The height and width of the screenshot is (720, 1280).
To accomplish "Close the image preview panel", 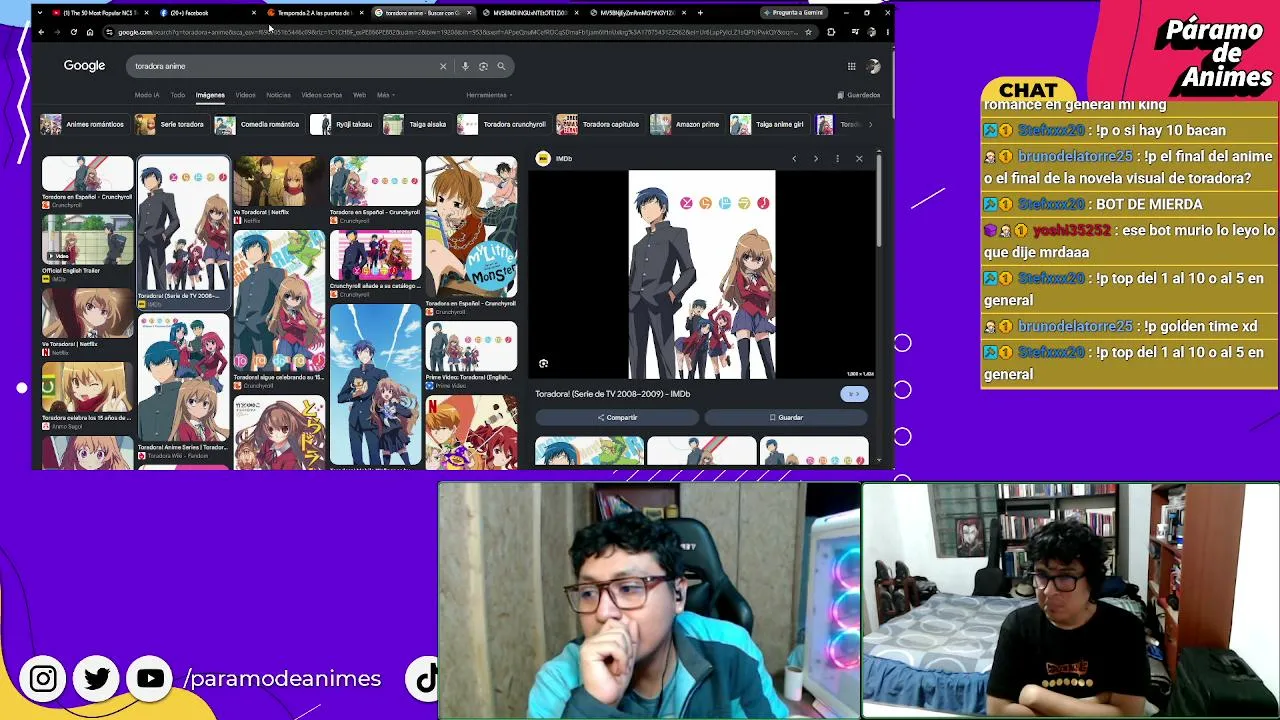I will click(859, 158).
